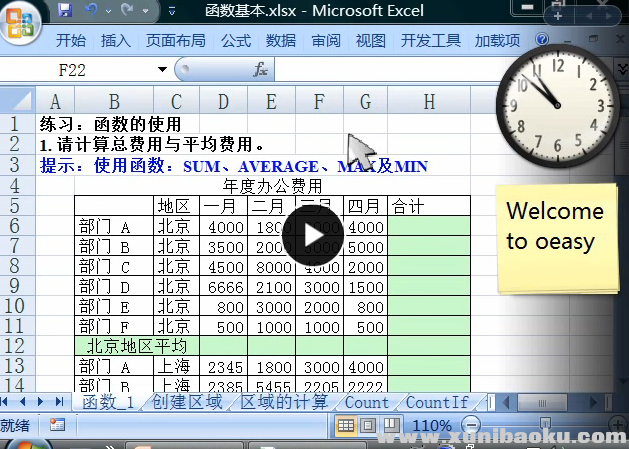This screenshot has width=629, height=449.
Task: Open the 公式 (Formulas) ribbon tab
Action: coord(236,41)
